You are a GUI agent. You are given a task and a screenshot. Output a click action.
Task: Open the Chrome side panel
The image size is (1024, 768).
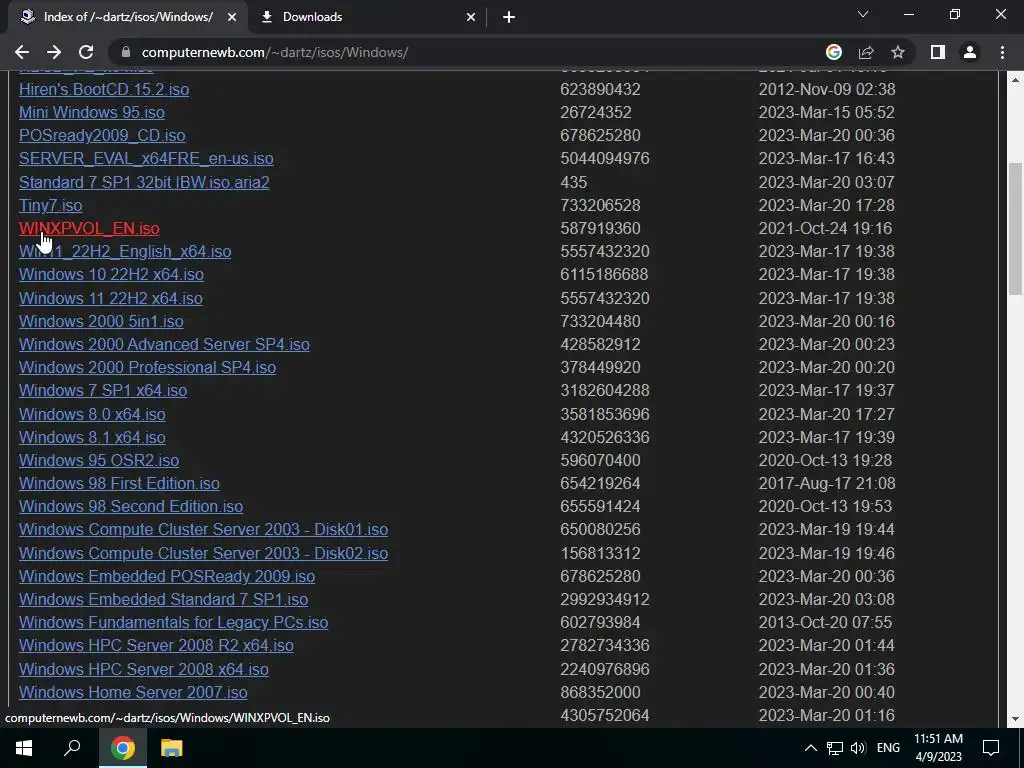(938, 52)
